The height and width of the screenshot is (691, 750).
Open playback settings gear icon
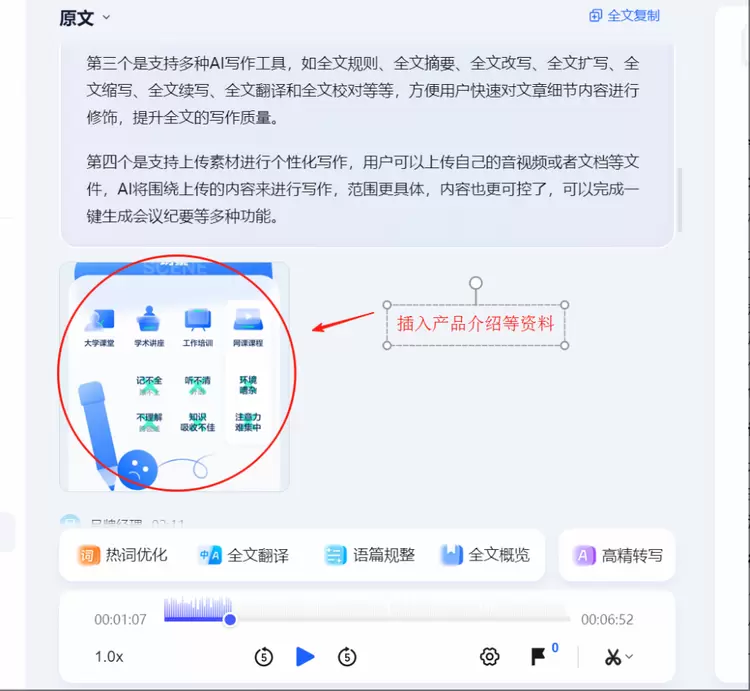coord(489,657)
